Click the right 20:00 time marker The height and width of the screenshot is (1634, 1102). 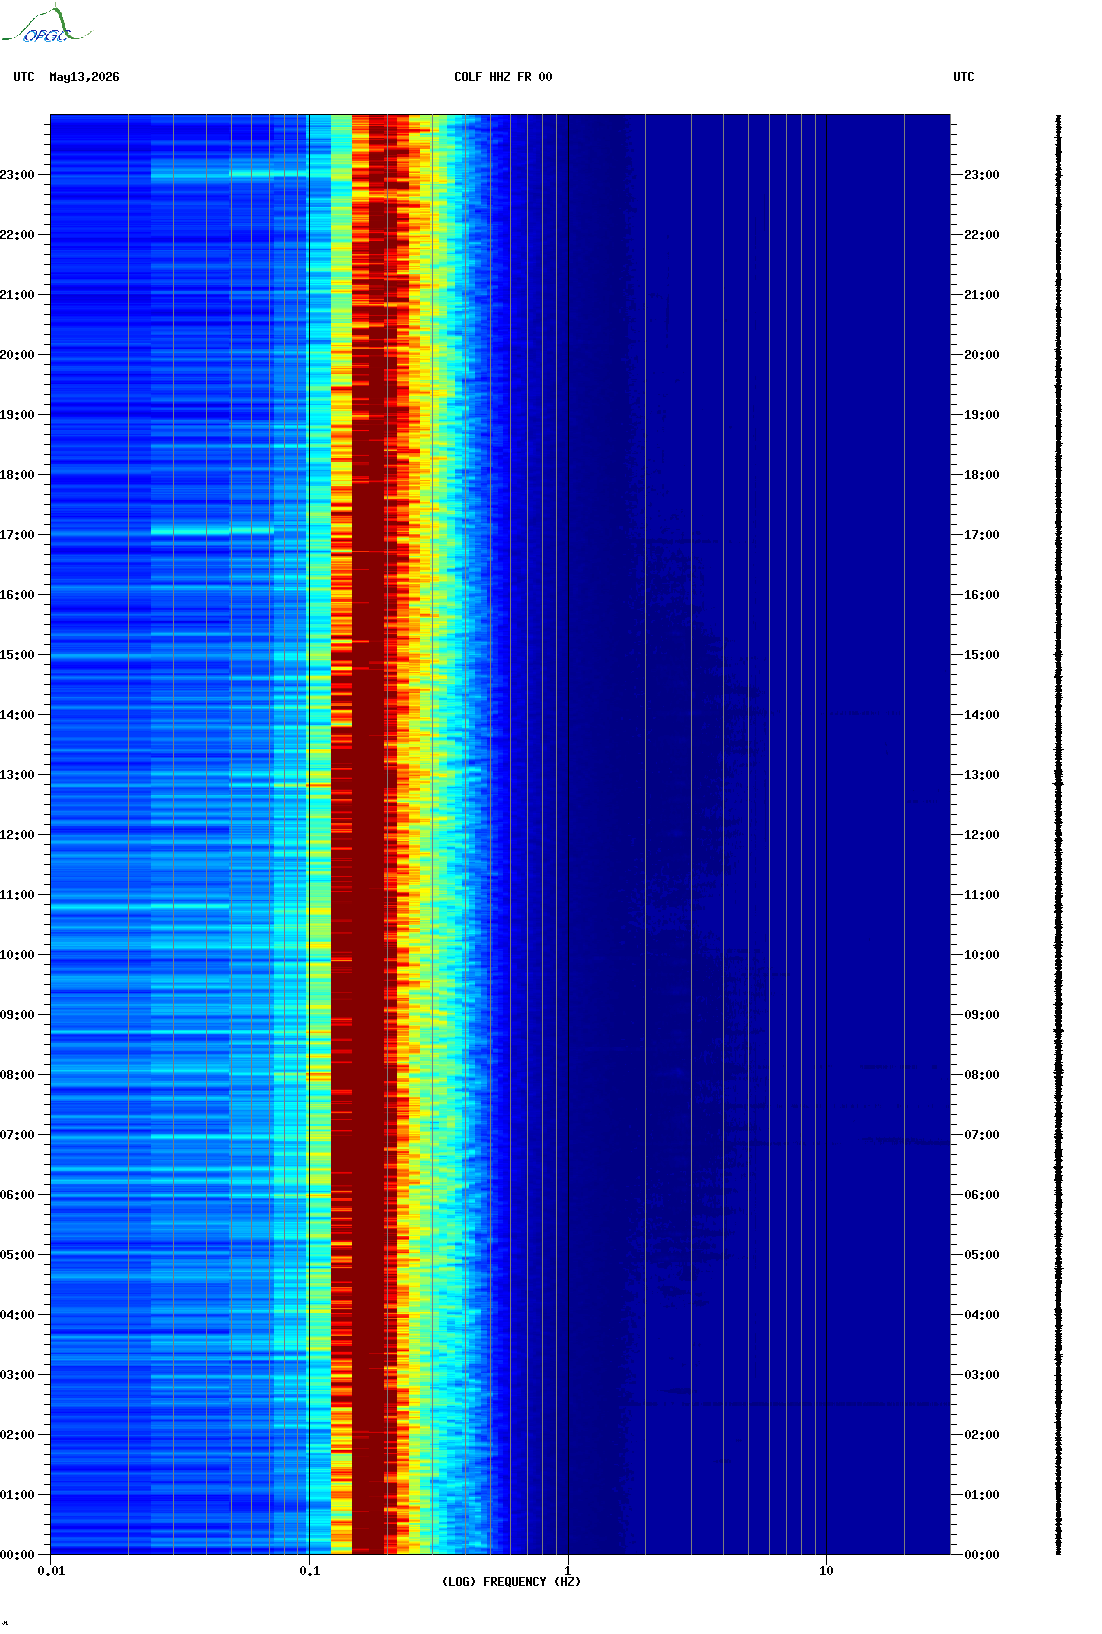point(982,355)
